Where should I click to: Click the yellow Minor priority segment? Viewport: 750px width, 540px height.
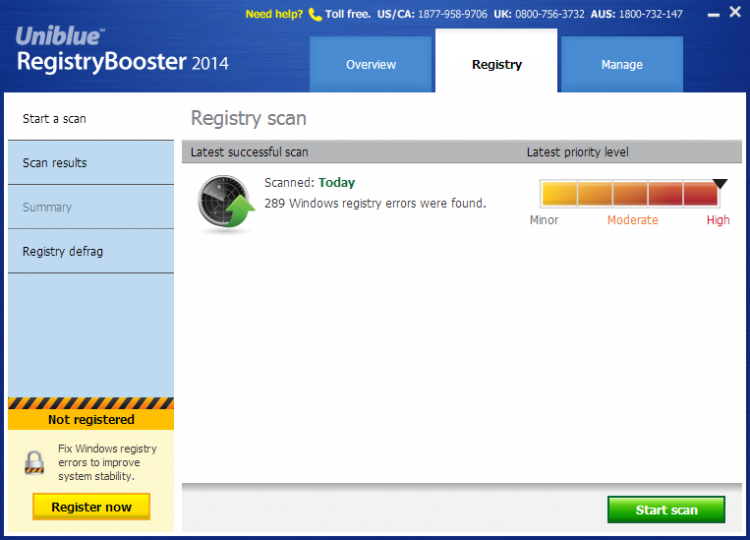pos(559,194)
